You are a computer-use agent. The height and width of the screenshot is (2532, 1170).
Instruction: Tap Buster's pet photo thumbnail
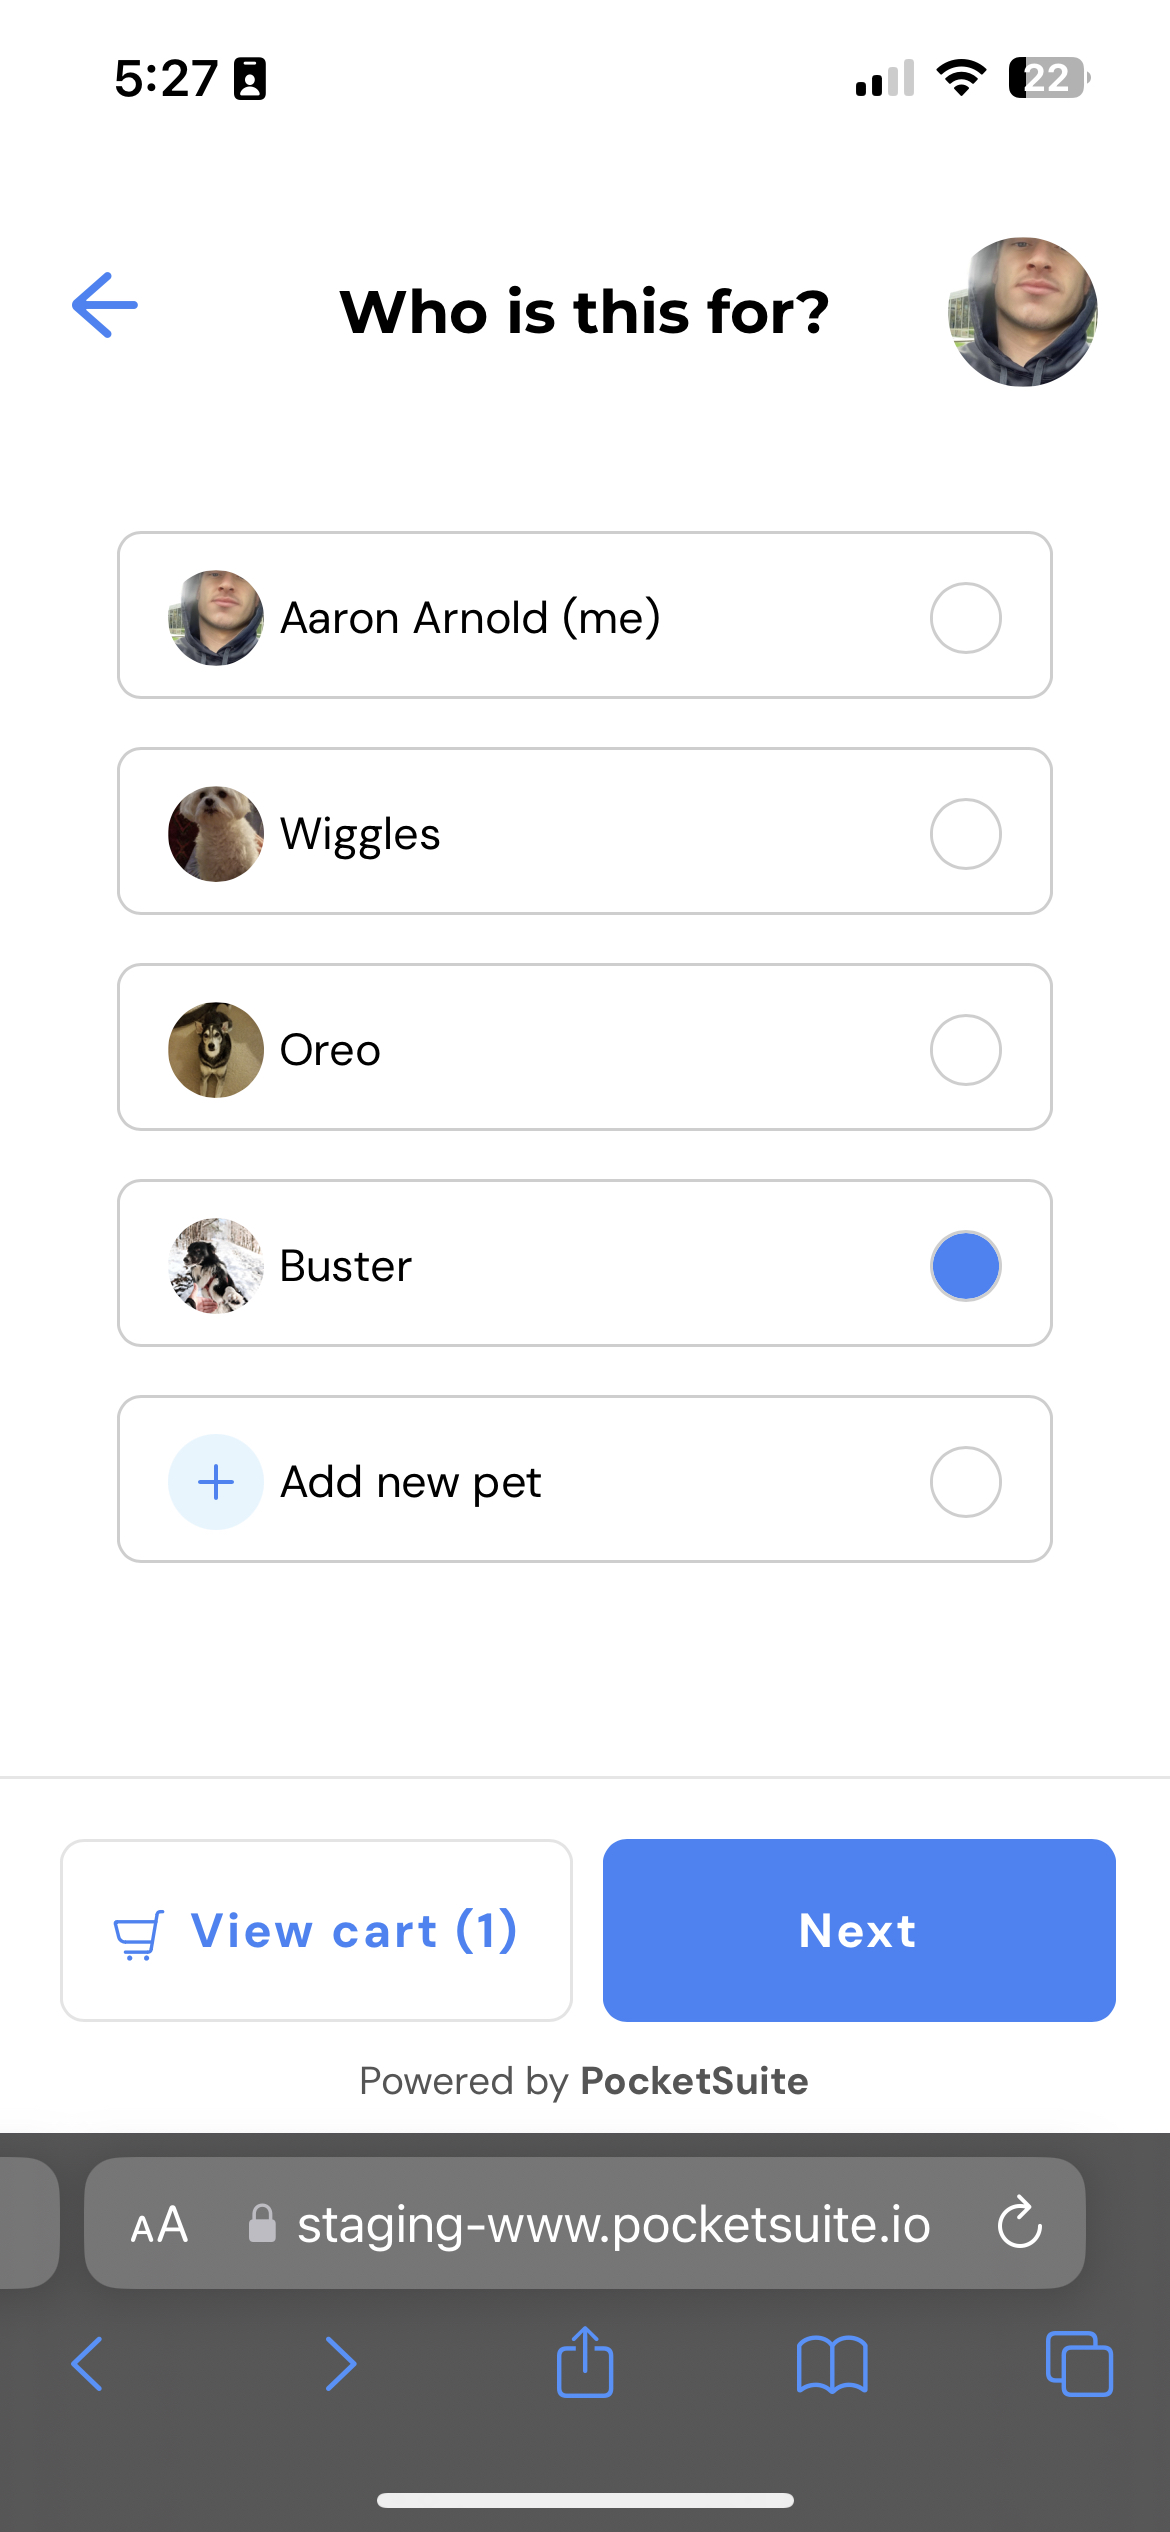coord(216,1266)
